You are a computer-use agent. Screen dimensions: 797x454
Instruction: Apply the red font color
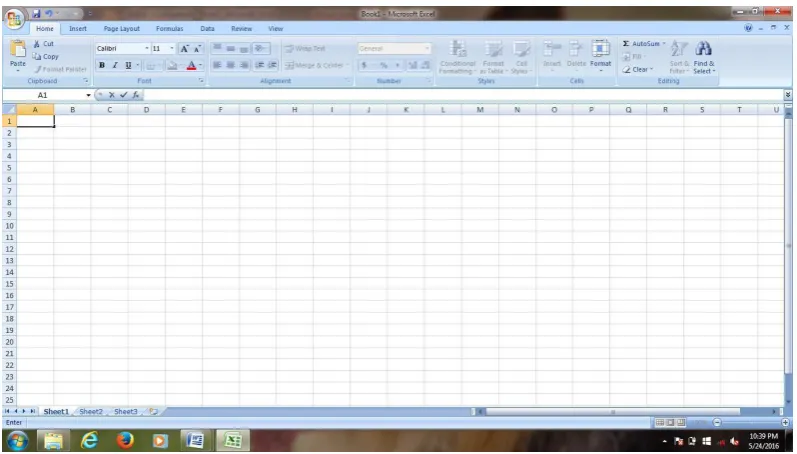192,65
